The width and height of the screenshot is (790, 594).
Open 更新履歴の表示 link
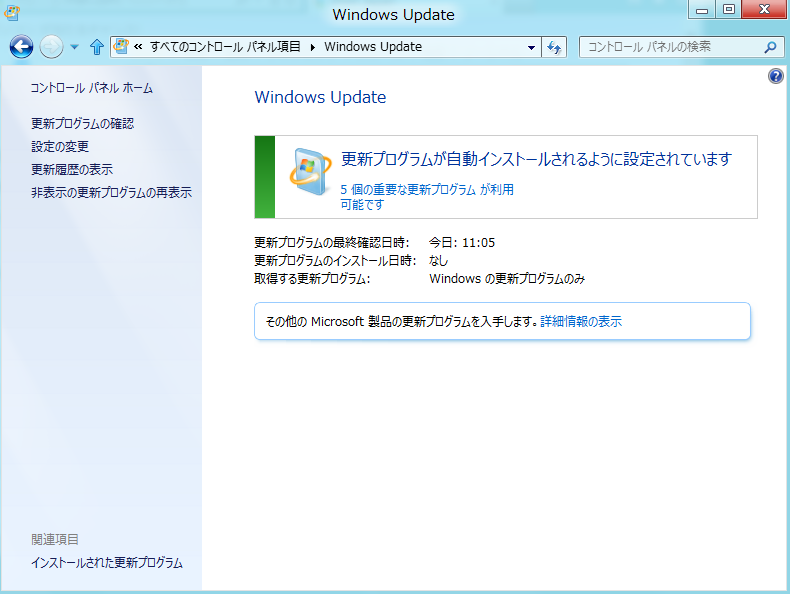click(72, 170)
